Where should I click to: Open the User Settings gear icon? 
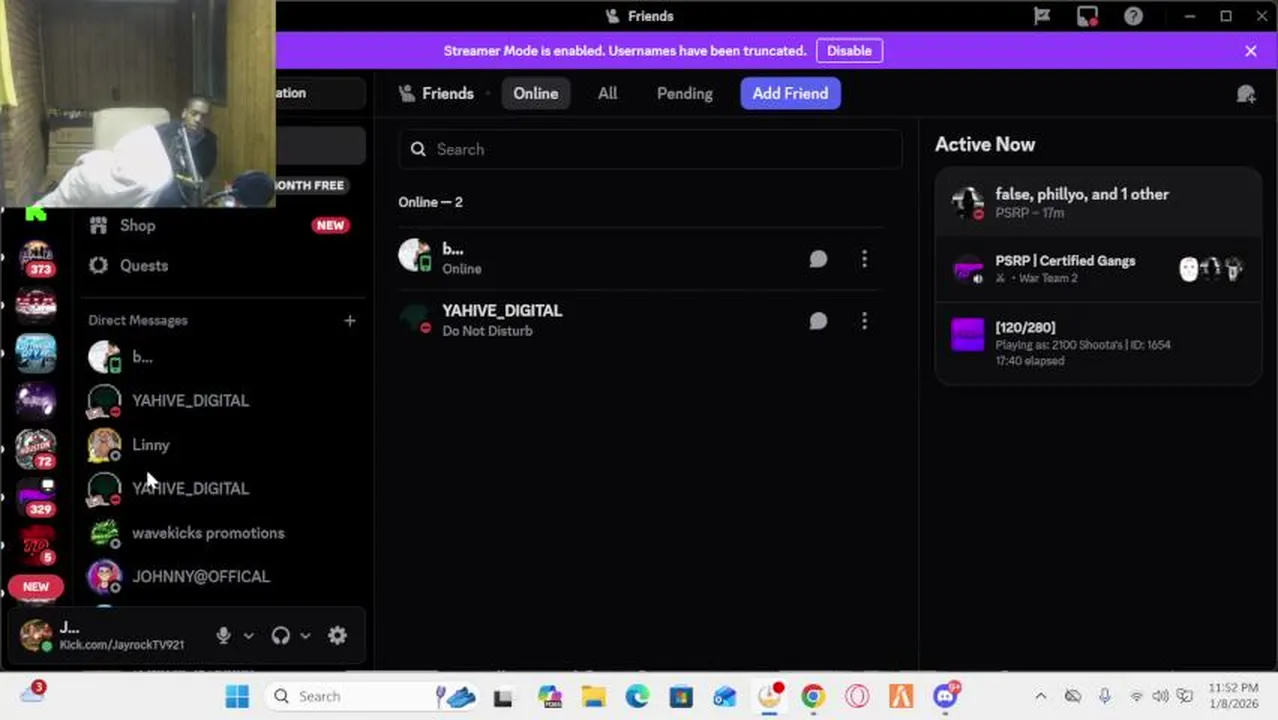point(337,635)
